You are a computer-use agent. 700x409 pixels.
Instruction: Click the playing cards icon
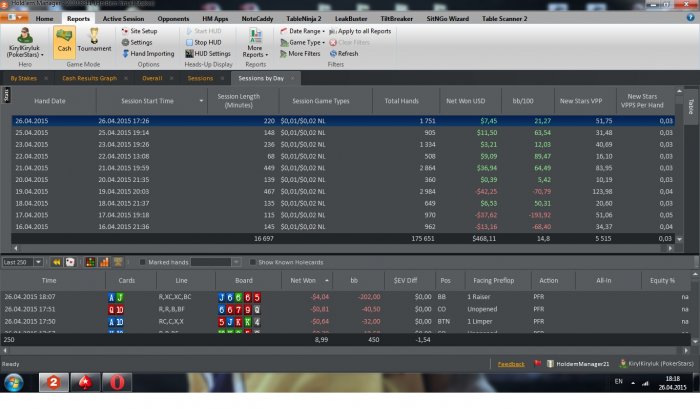click(70, 262)
